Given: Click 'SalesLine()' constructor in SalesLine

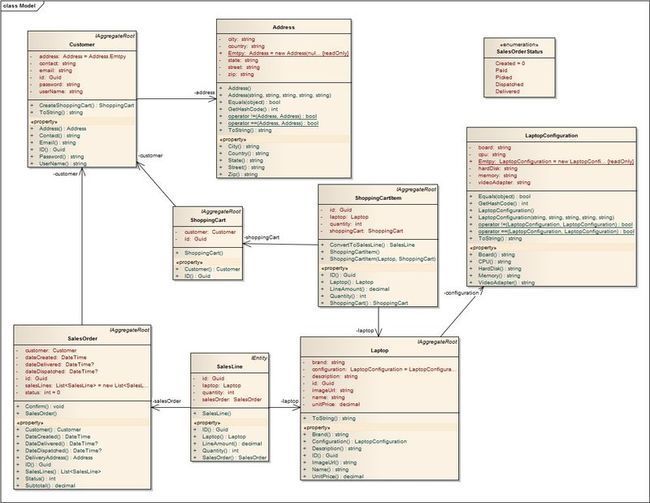Looking at the screenshot, I should coord(217,413).
